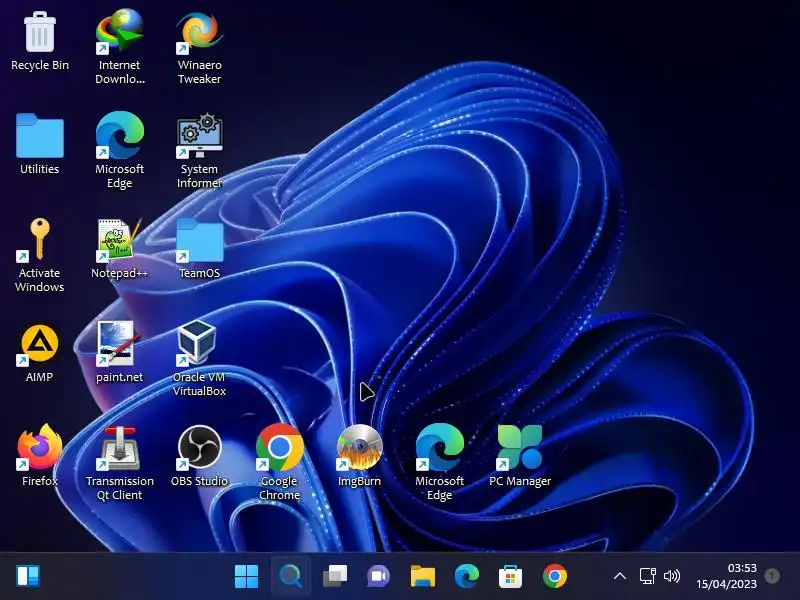Open Microsoft Store from taskbar

511,577
